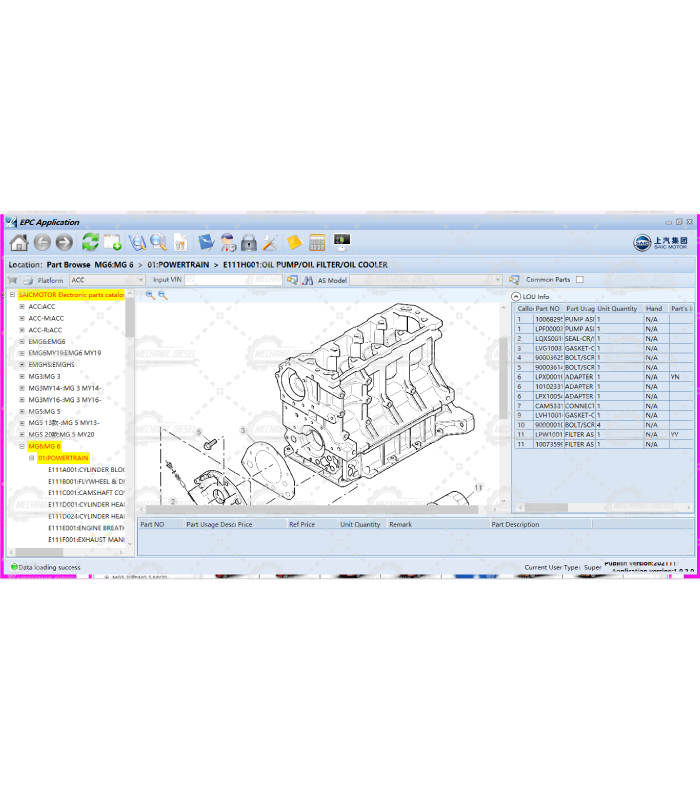The height and width of the screenshot is (800, 700).
Task: Collapse the LOU Info panel
Action: click(517, 296)
